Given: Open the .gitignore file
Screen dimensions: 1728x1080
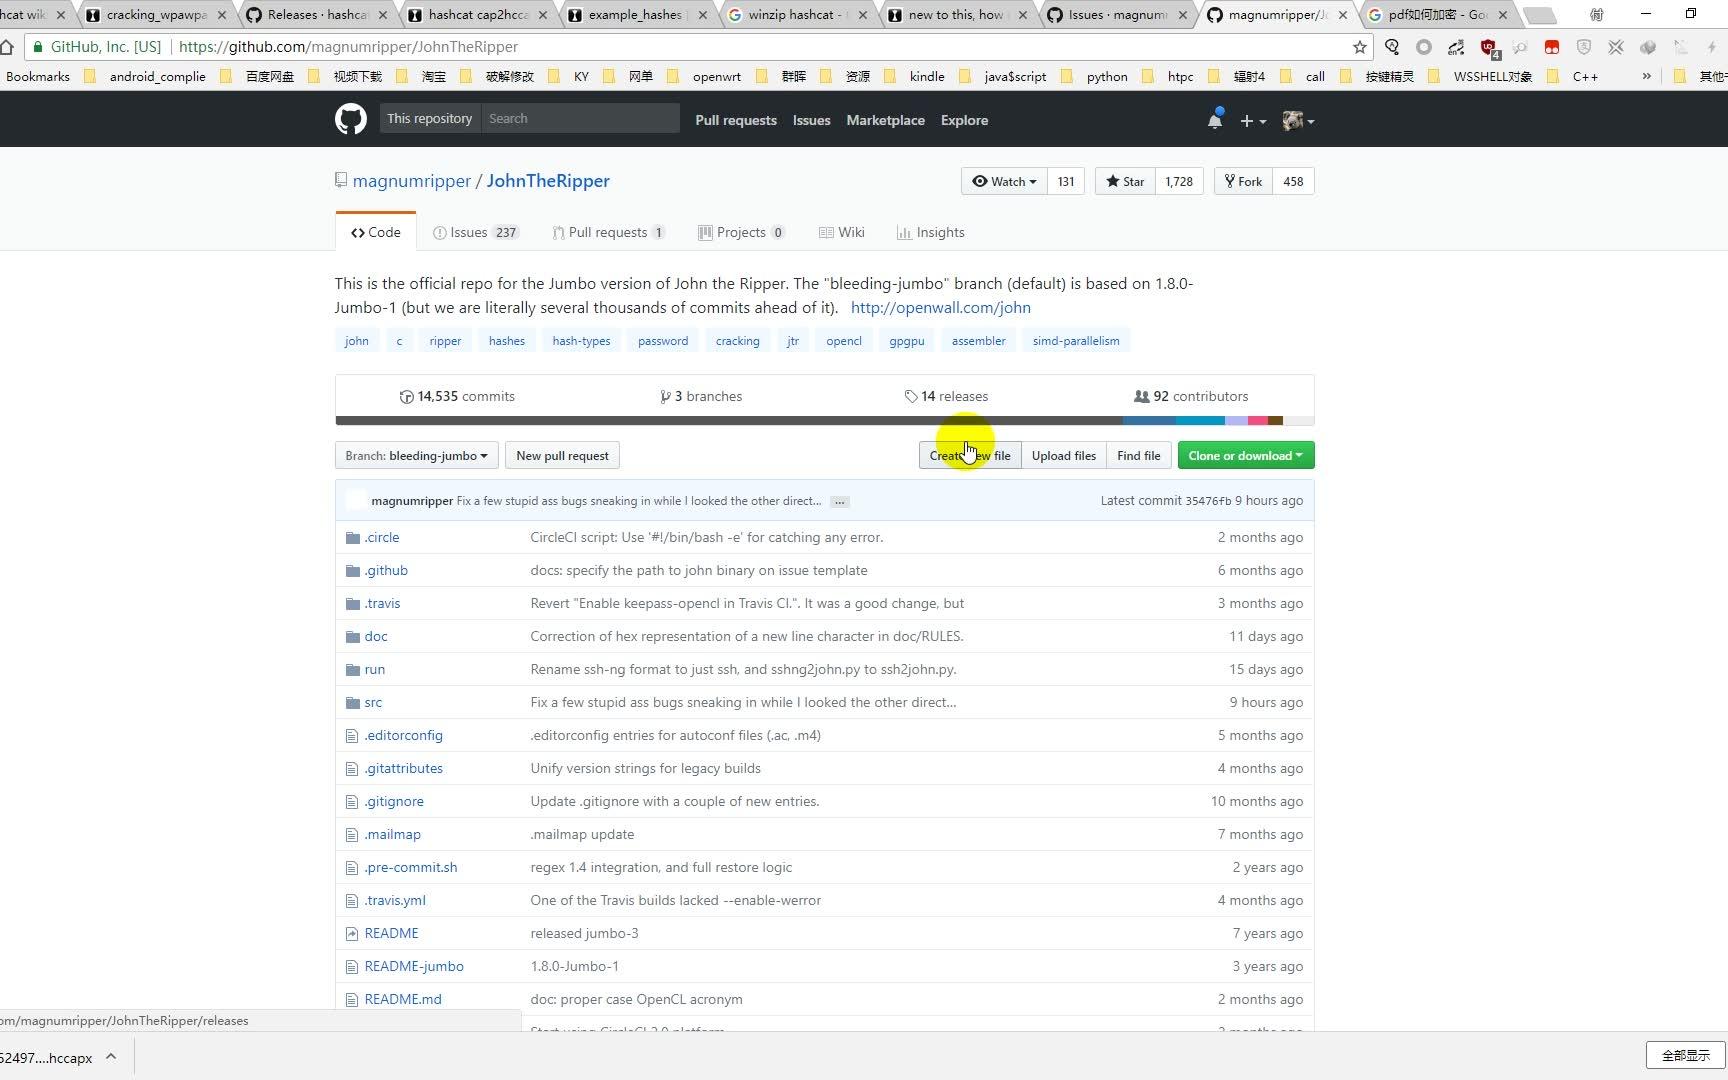Looking at the screenshot, I should 394,801.
